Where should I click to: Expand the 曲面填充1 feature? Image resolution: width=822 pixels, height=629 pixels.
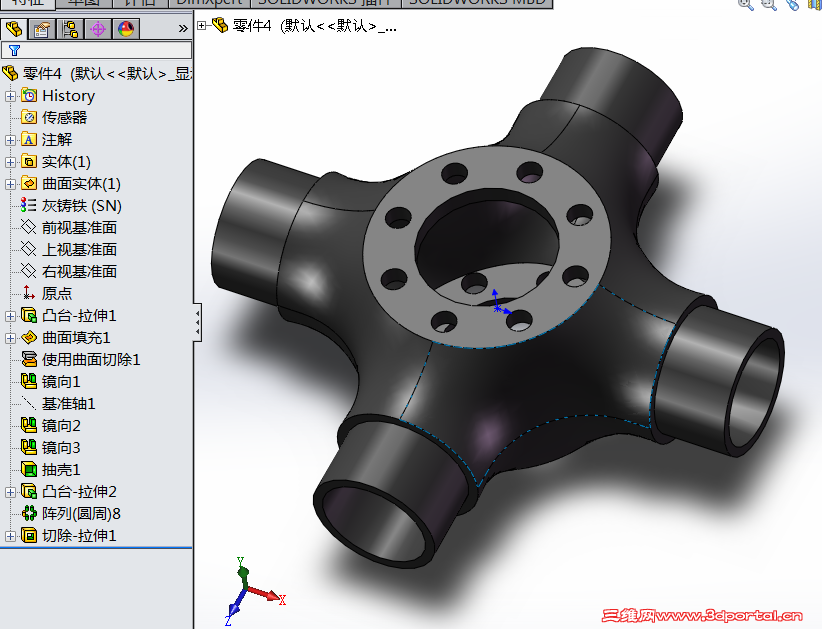click(x=10, y=338)
